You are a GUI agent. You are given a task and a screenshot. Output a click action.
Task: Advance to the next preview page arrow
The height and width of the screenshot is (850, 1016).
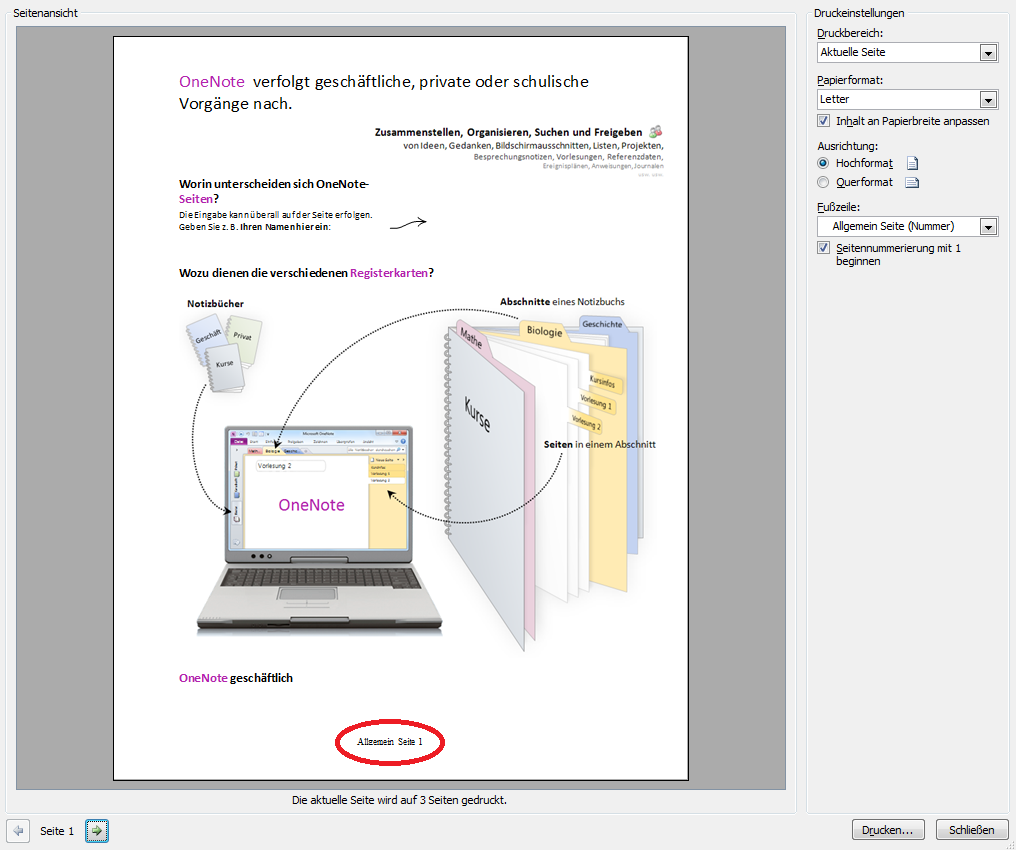pyautogui.click(x=97, y=831)
